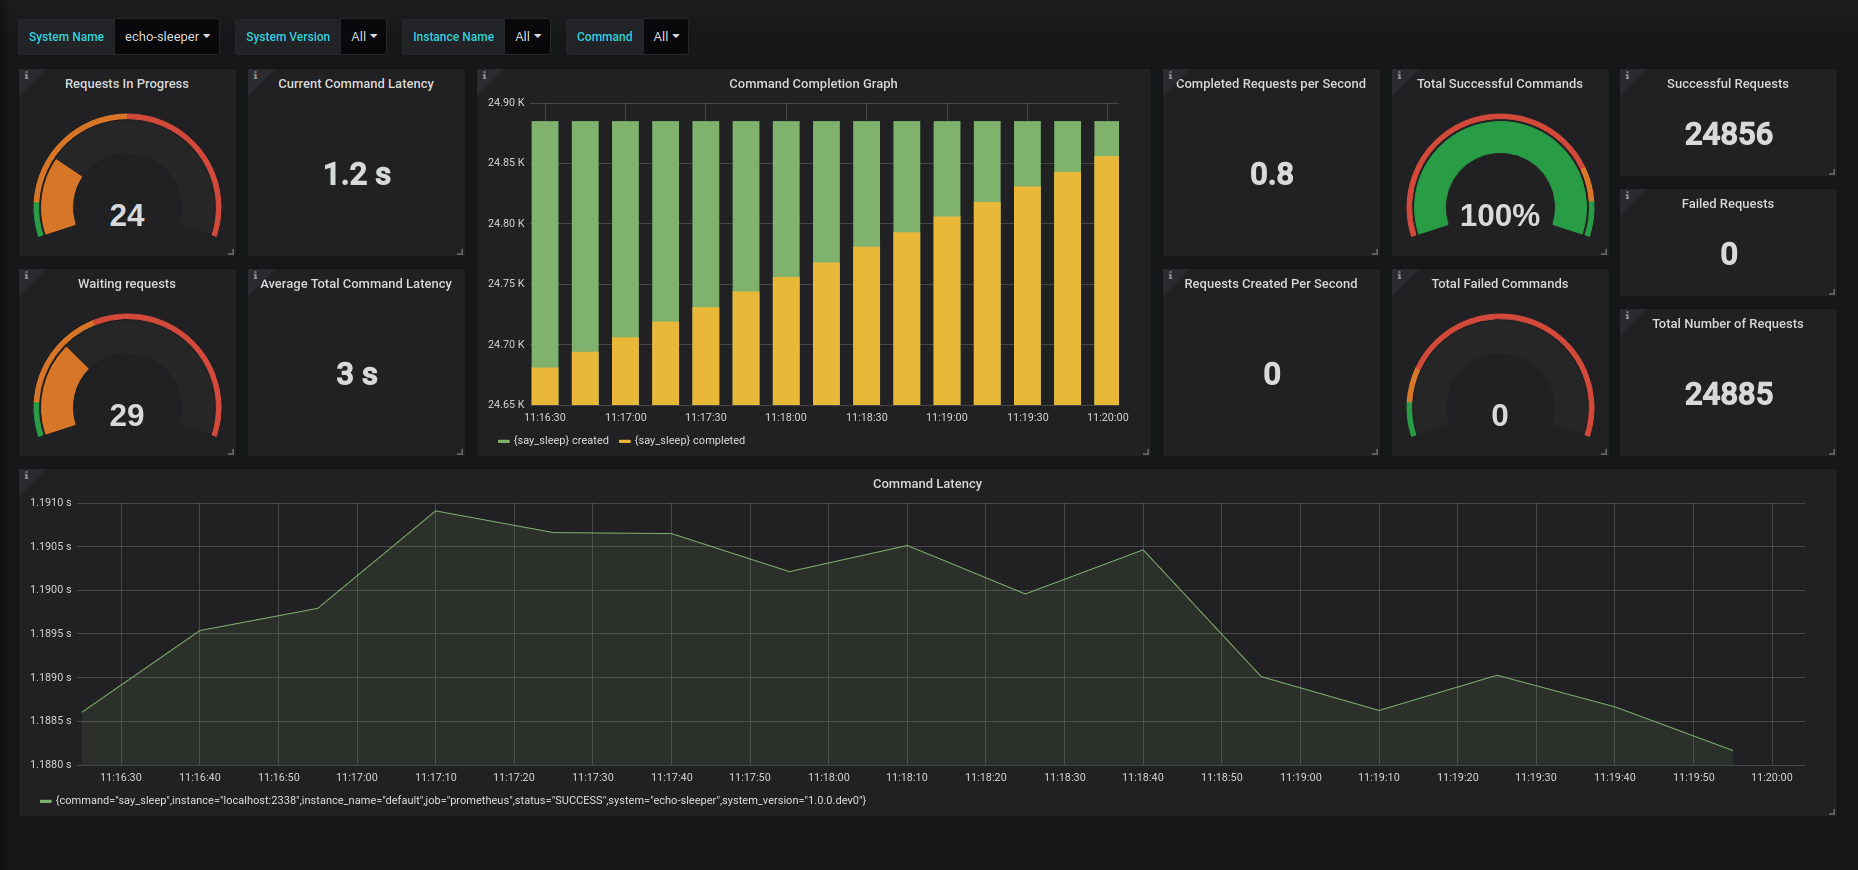The height and width of the screenshot is (870, 1858).
Task: Click the yellow color swatch of {say_sleep} completed
Action: pos(625,441)
